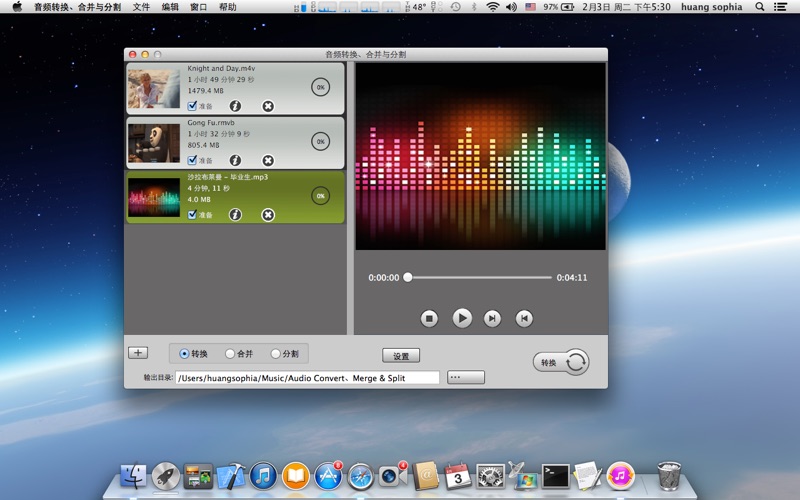Remove Knight and Day.m4v from the list

pyautogui.click(x=268, y=106)
